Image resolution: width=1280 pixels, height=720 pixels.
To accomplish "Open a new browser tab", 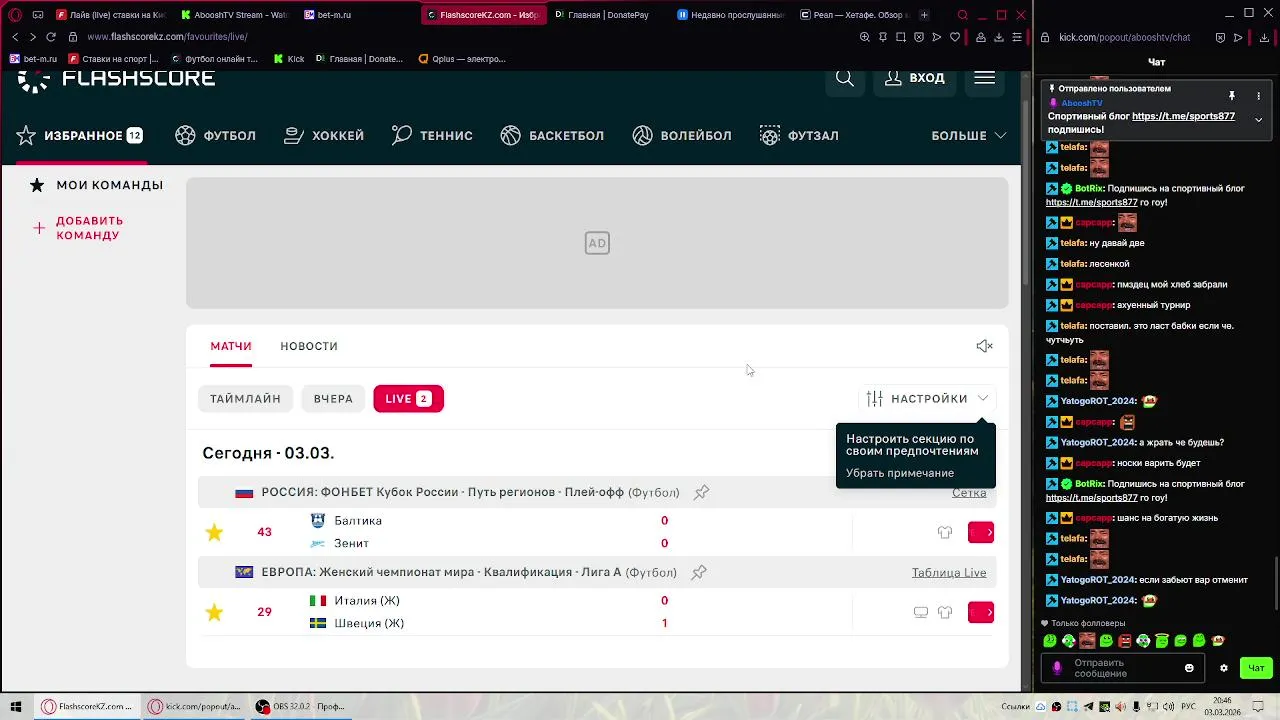I will [924, 15].
